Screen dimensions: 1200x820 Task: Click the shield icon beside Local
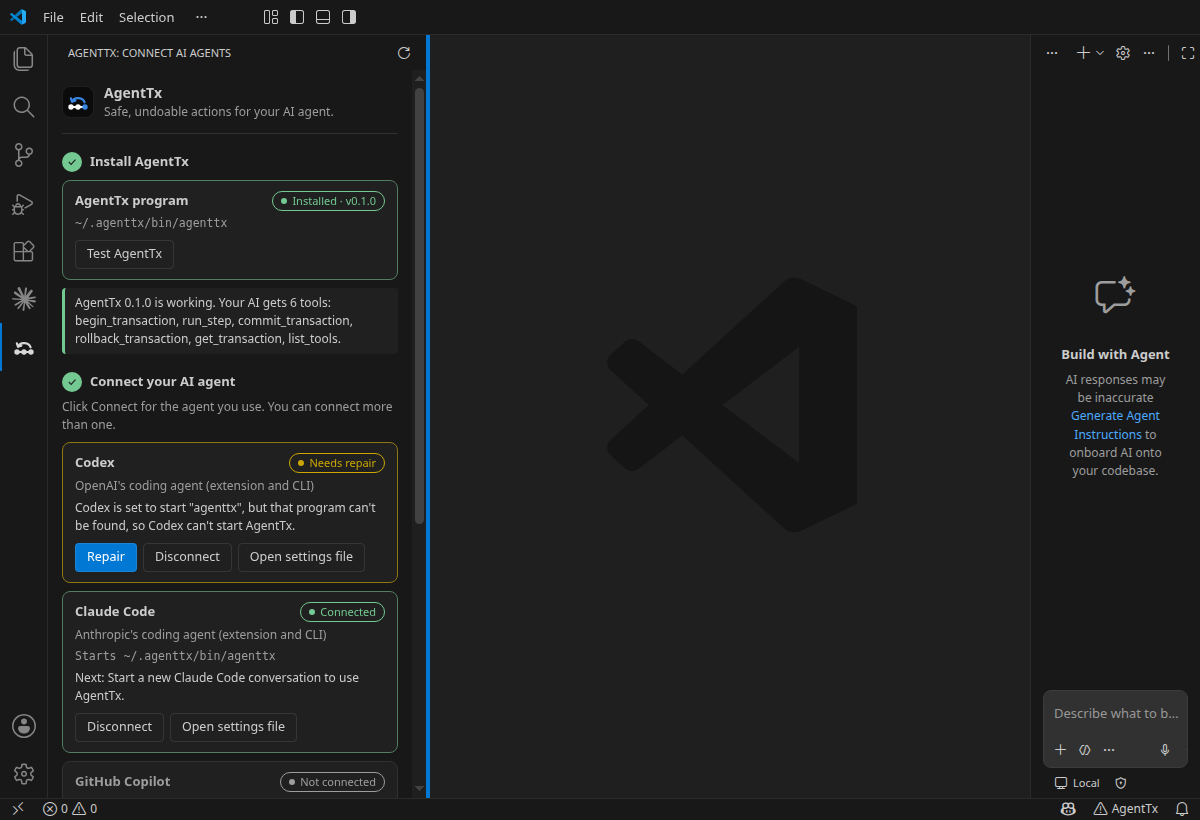point(1121,783)
